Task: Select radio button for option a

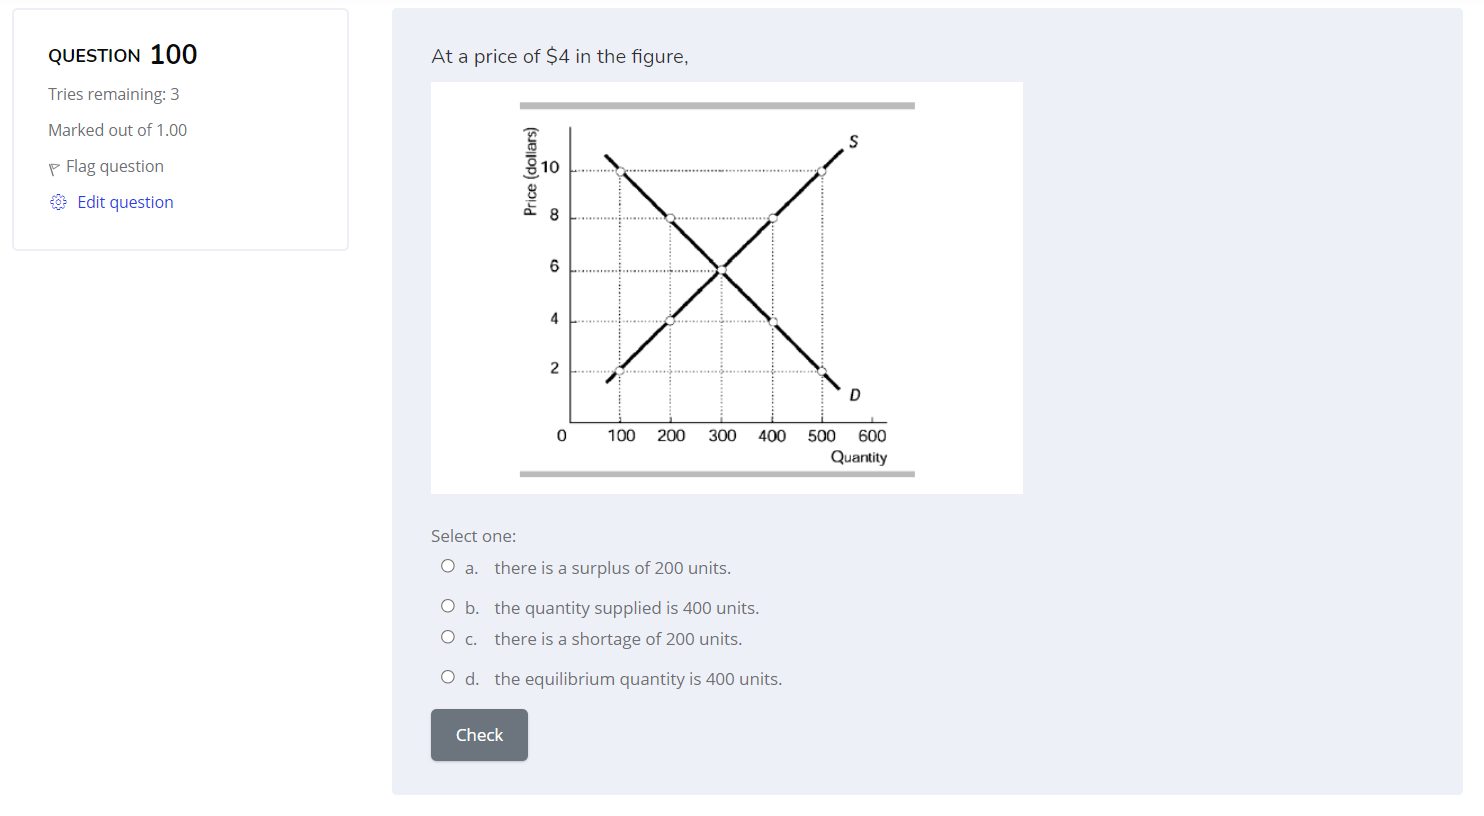Action: point(448,566)
